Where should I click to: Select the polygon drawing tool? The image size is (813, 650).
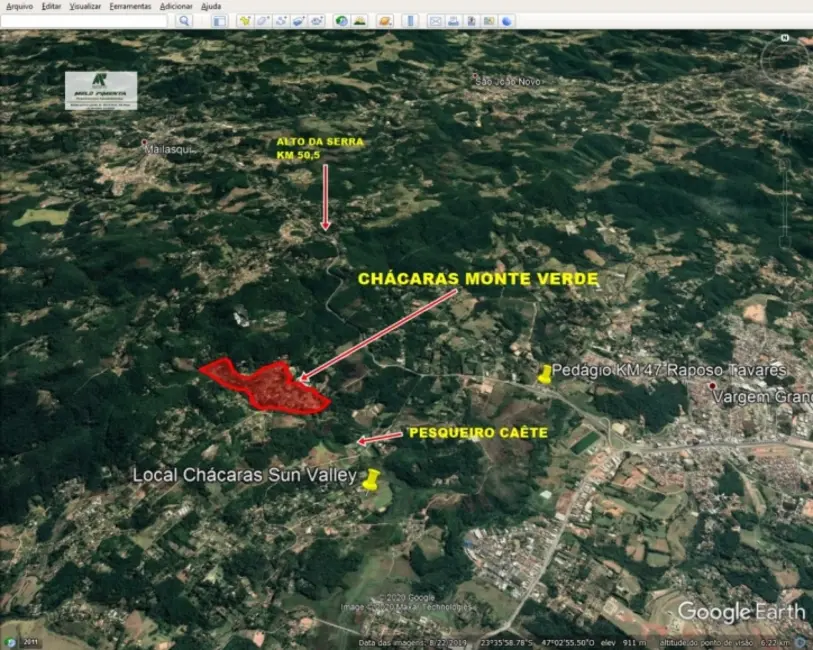262,20
